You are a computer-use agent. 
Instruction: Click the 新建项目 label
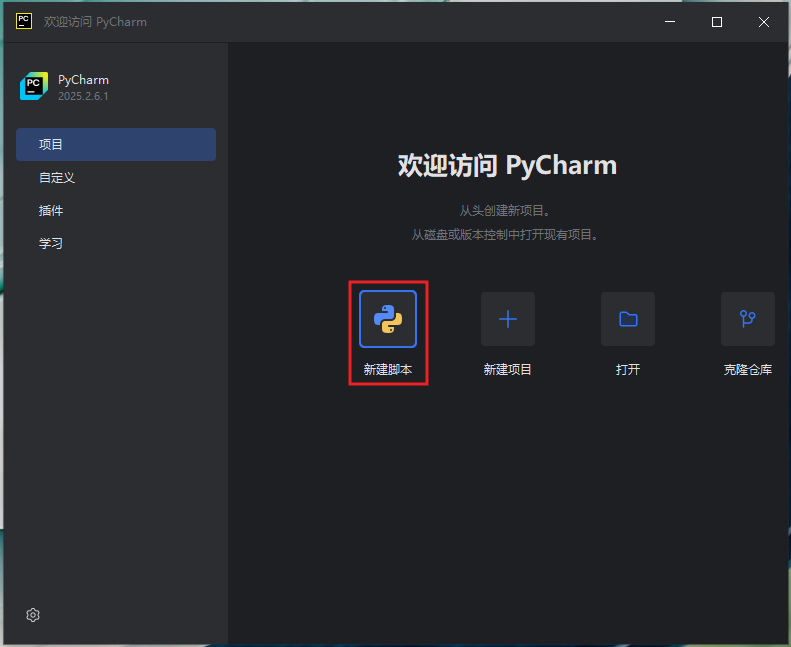[x=507, y=370]
